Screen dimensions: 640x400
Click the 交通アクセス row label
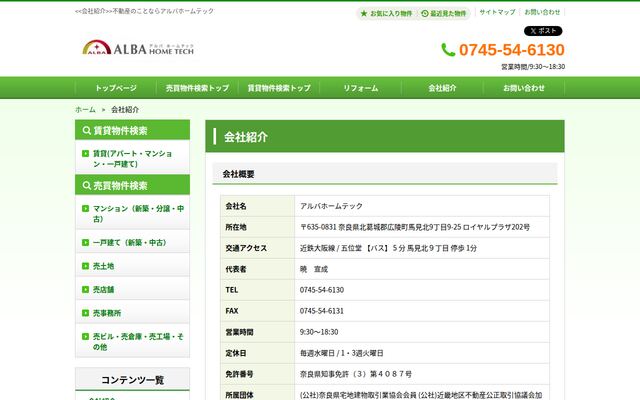[246, 248]
